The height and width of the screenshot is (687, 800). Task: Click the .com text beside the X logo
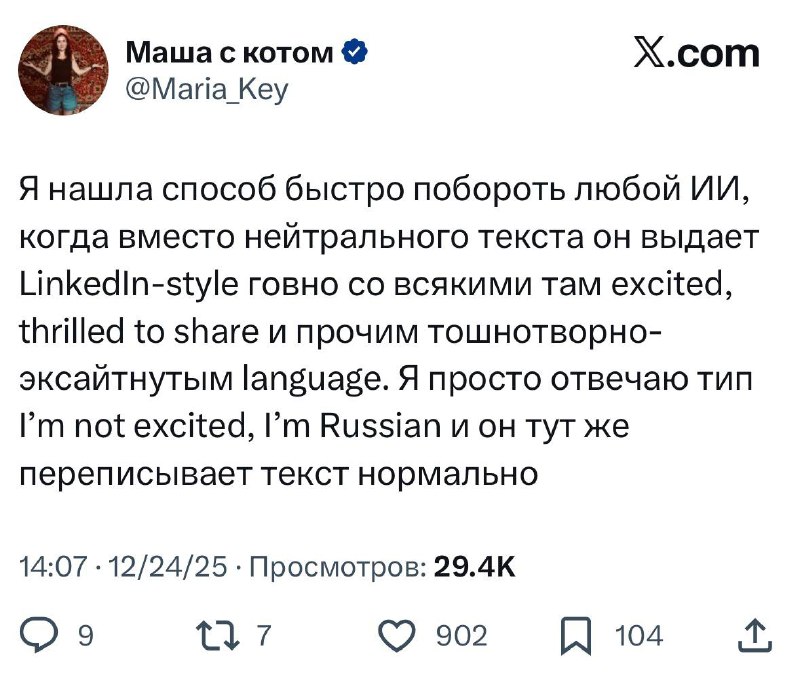[x=719, y=52]
